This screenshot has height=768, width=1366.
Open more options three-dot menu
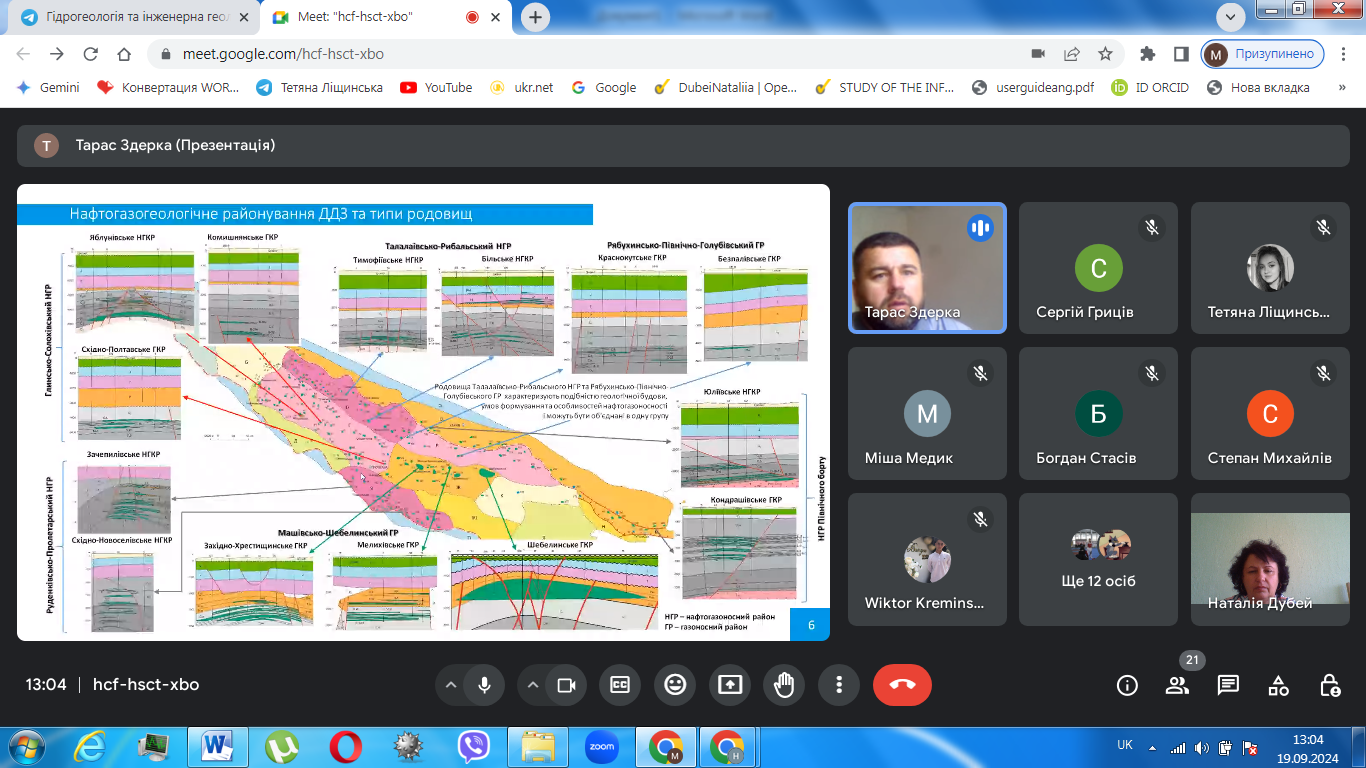coord(839,685)
